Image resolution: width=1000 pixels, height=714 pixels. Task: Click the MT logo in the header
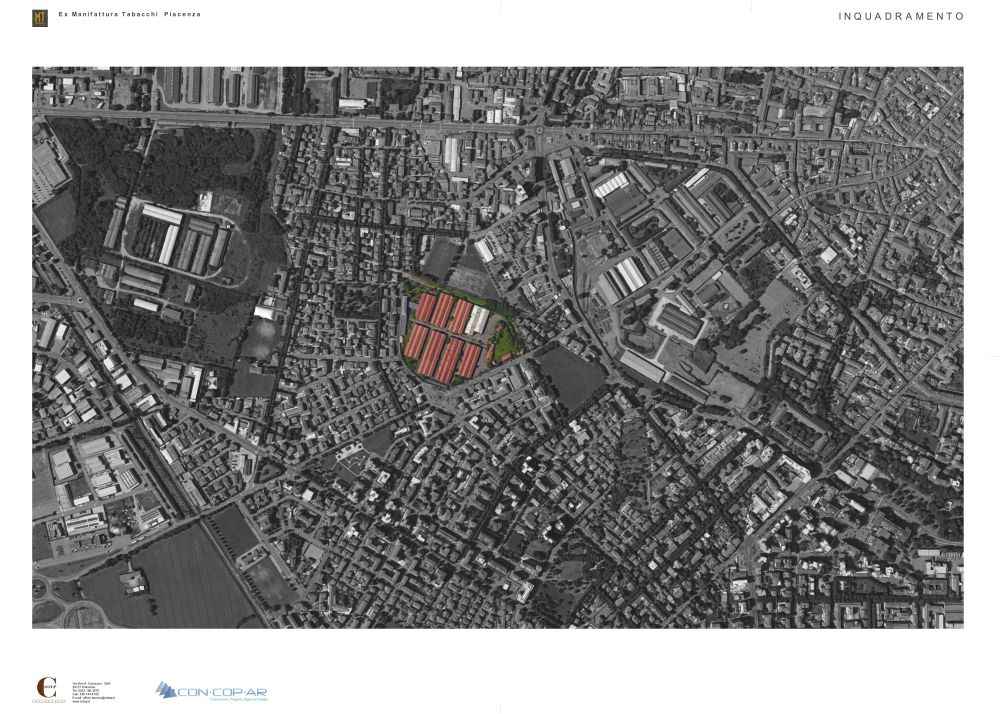[x=40, y=17]
